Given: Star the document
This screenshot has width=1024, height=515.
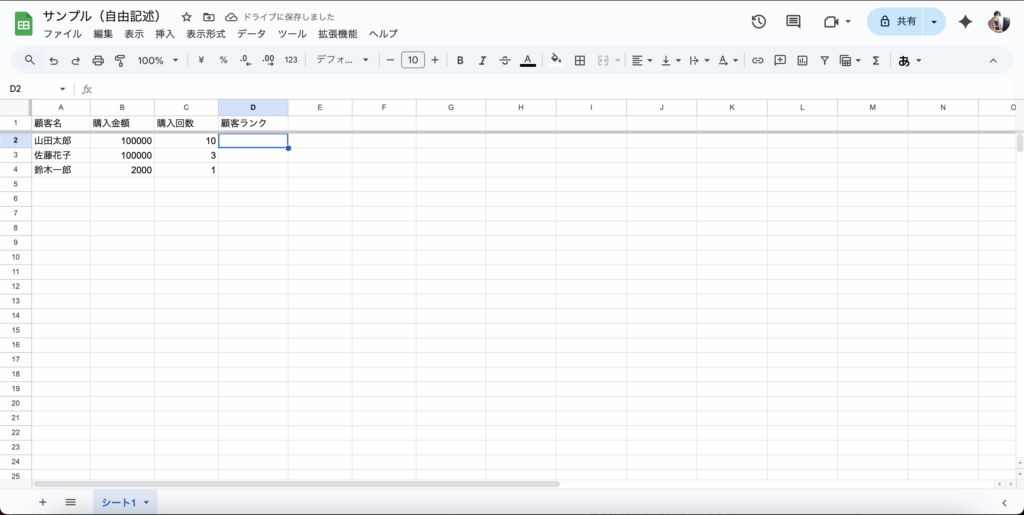Looking at the screenshot, I should (187, 17).
